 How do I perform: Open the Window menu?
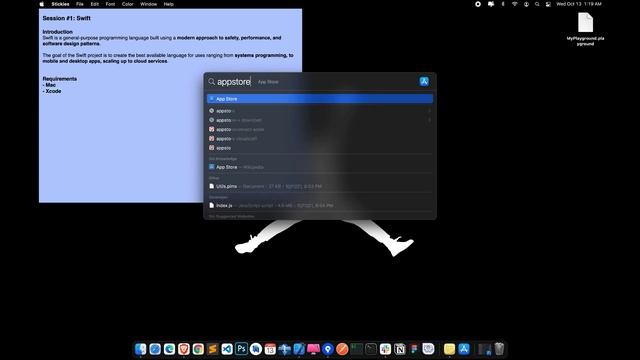pyautogui.click(x=149, y=4)
